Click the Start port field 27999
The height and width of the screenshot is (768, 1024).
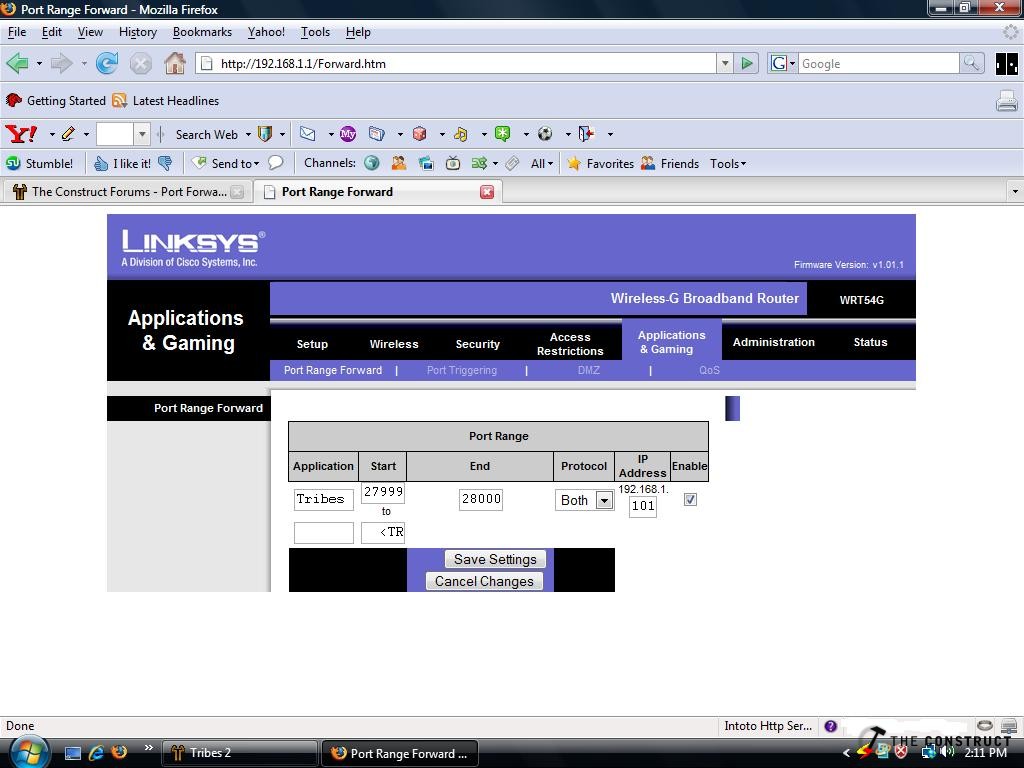point(383,492)
